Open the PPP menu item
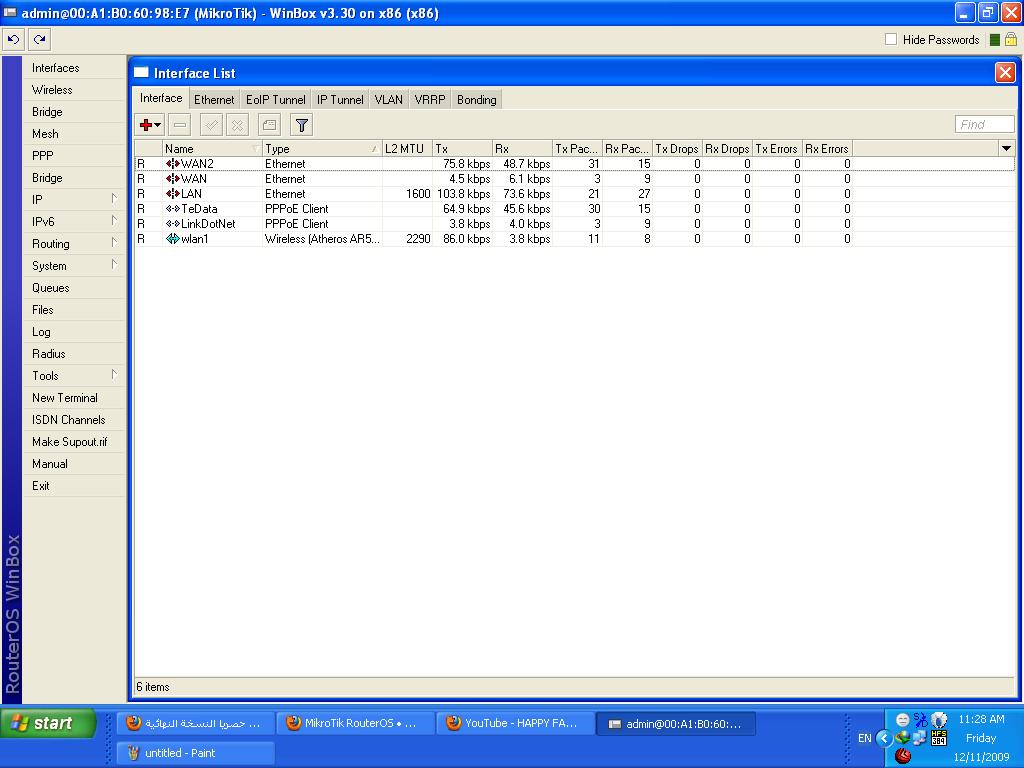Viewport: 1024px width, 768px height. 74,156
